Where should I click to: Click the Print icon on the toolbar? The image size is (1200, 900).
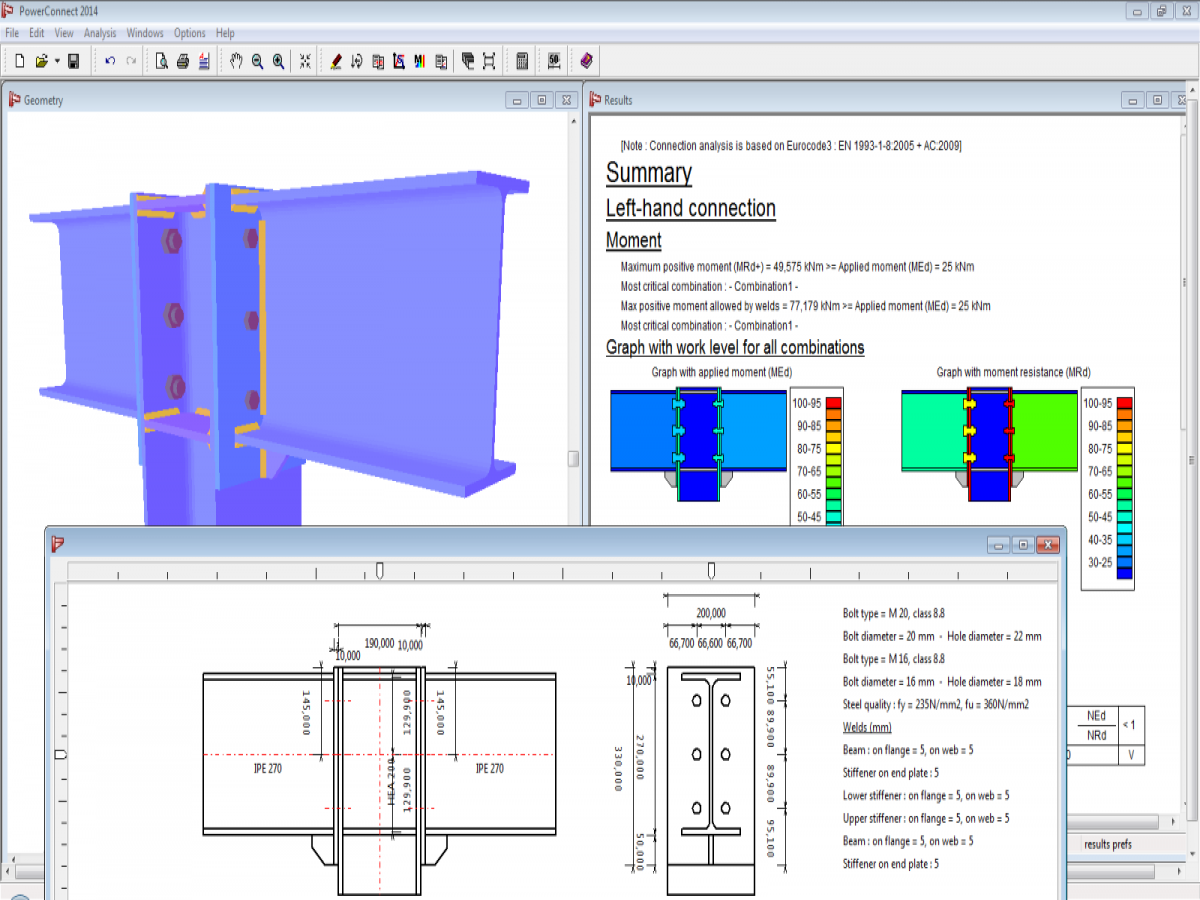click(x=181, y=61)
